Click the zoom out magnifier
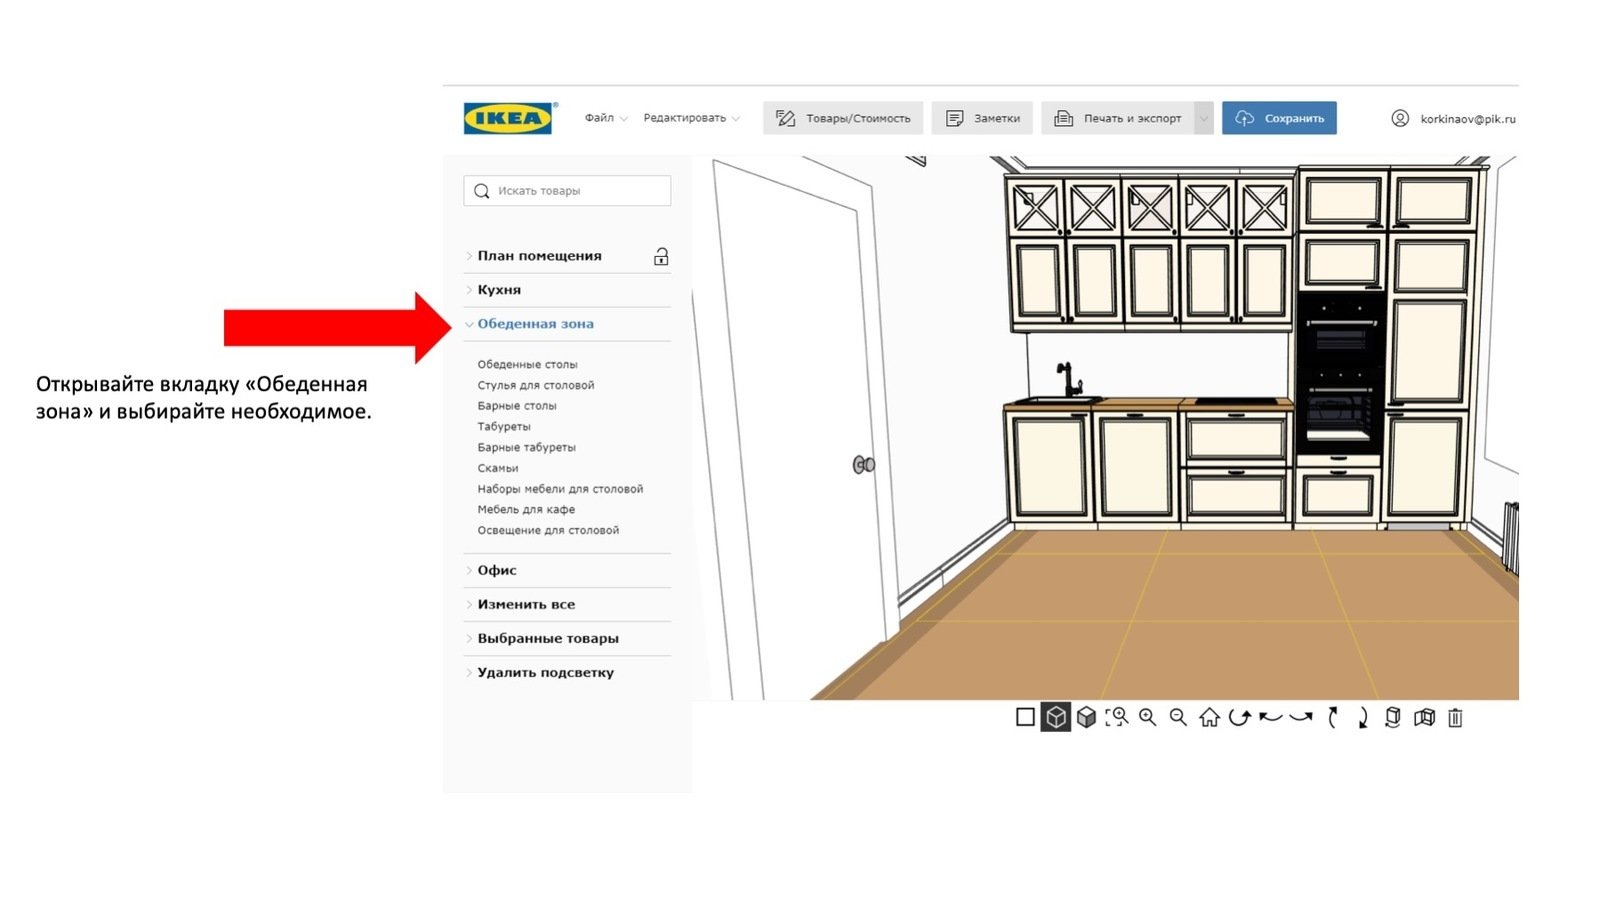 1178,717
